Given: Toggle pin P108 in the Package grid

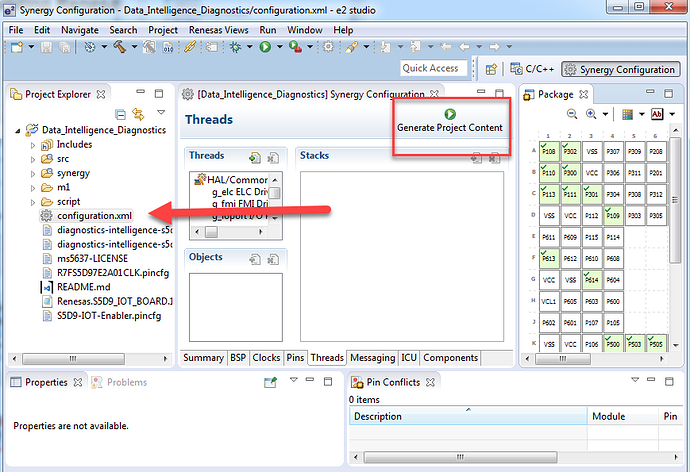Looking at the screenshot, I should click(x=548, y=151).
